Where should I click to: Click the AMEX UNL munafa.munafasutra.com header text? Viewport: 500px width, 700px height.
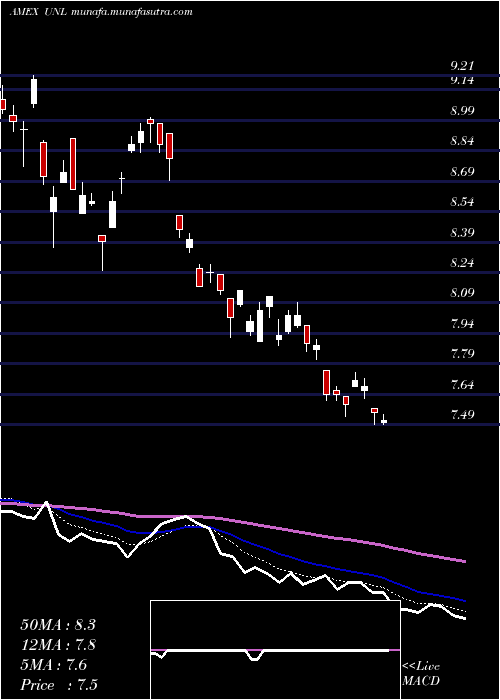point(101,12)
